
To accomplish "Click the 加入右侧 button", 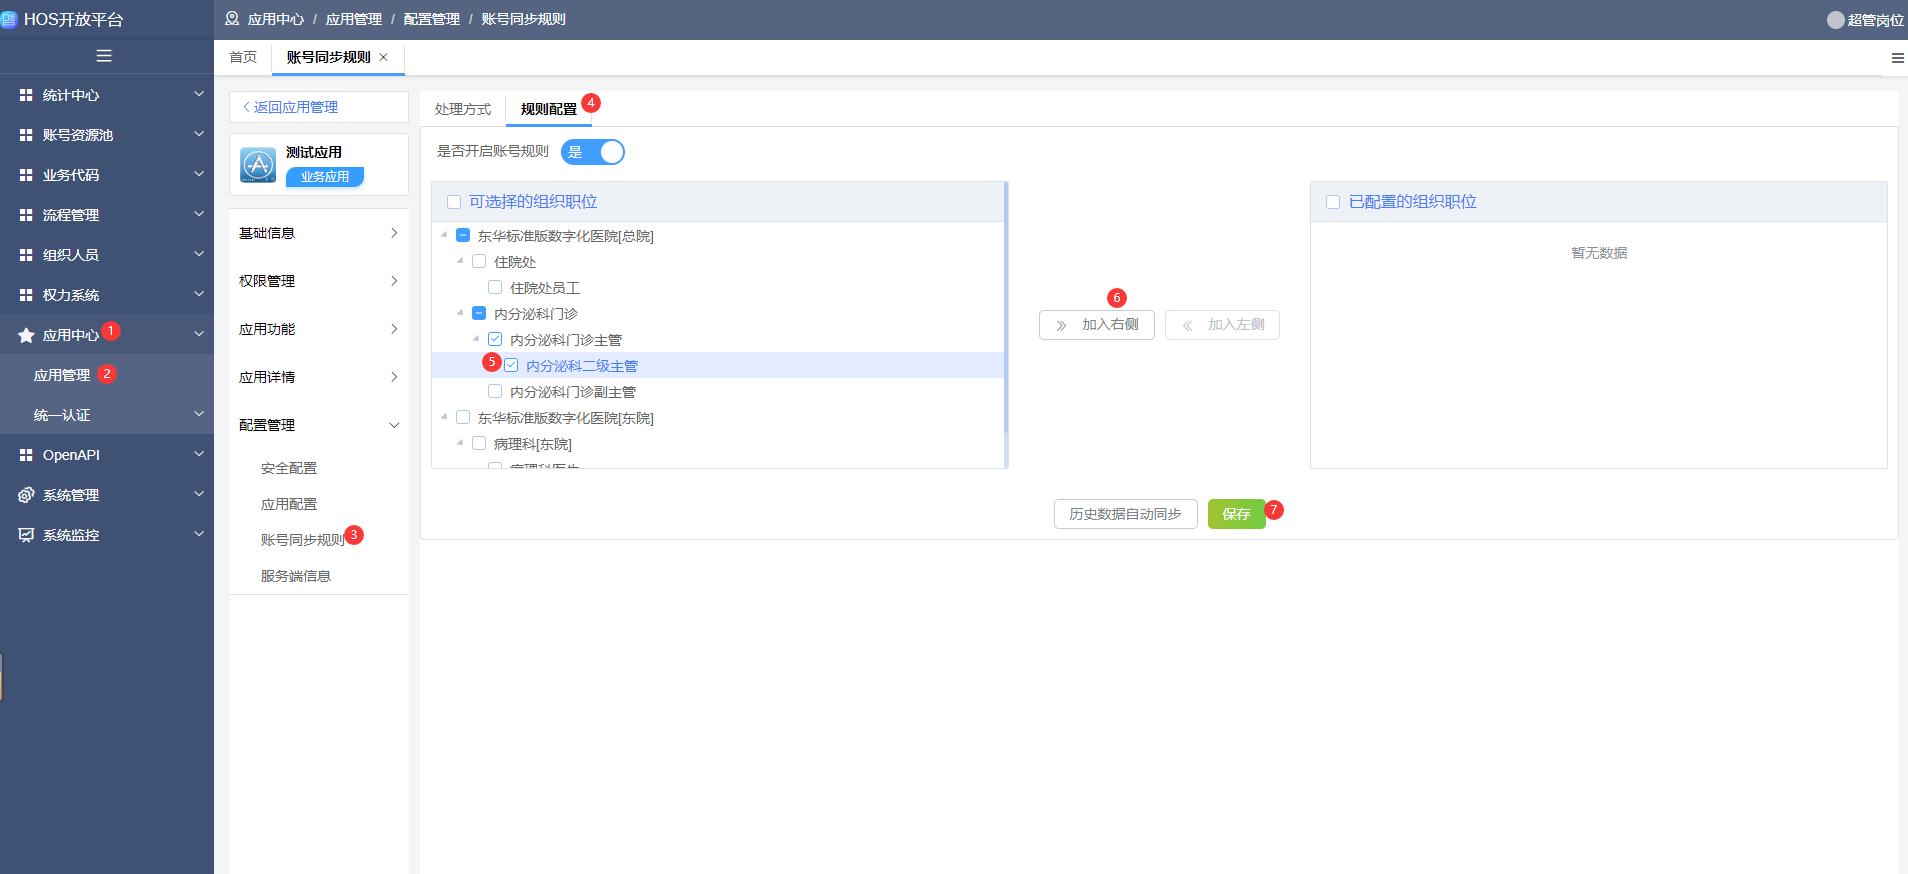I will 1097,325.
